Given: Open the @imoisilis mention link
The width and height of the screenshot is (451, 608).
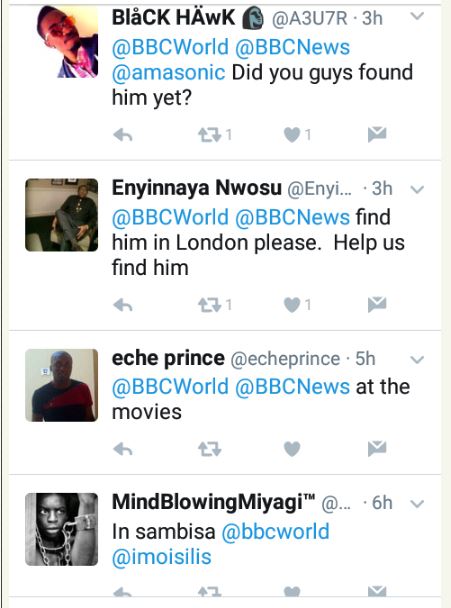Looking at the screenshot, I should (161, 557).
